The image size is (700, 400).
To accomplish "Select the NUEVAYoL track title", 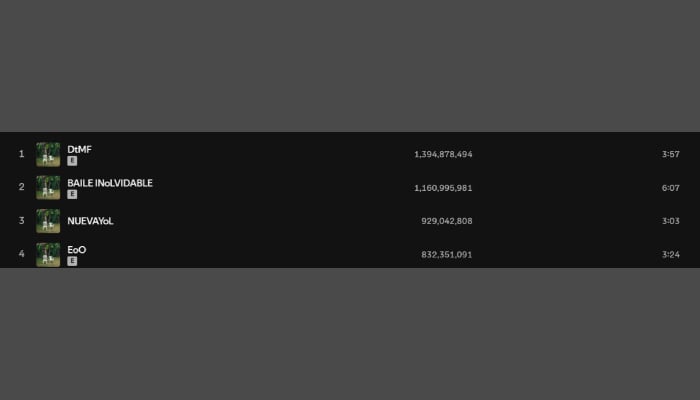I will pos(90,221).
